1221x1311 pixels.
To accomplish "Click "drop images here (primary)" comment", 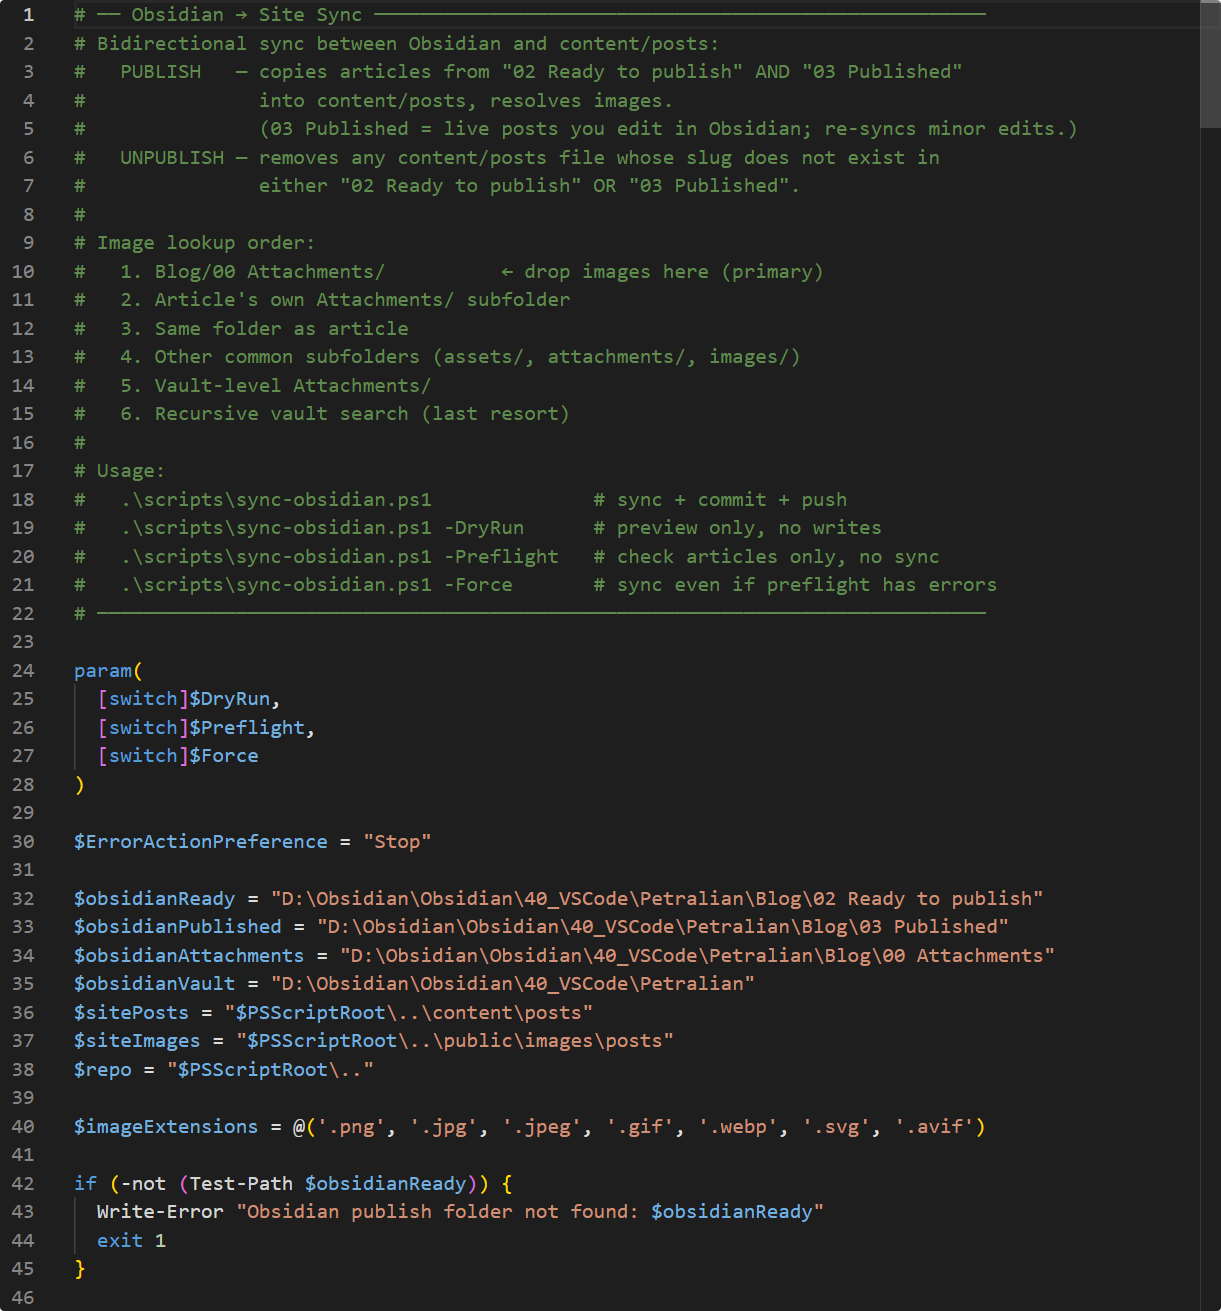I will [674, 271].
